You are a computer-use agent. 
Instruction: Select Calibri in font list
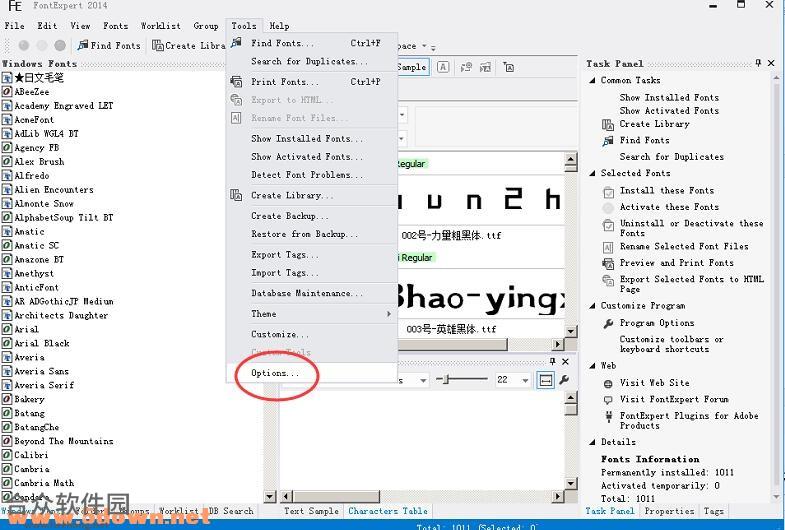(x=31, y=455)
